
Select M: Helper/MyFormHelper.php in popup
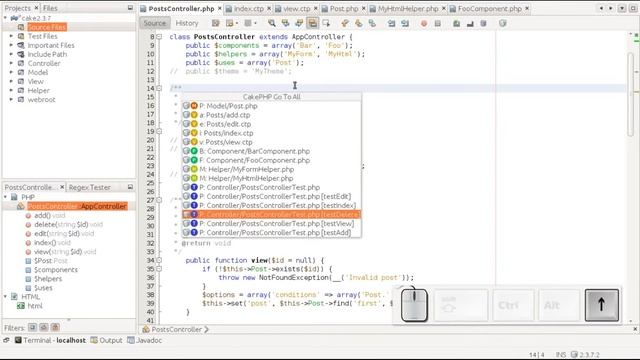[271, 169]
